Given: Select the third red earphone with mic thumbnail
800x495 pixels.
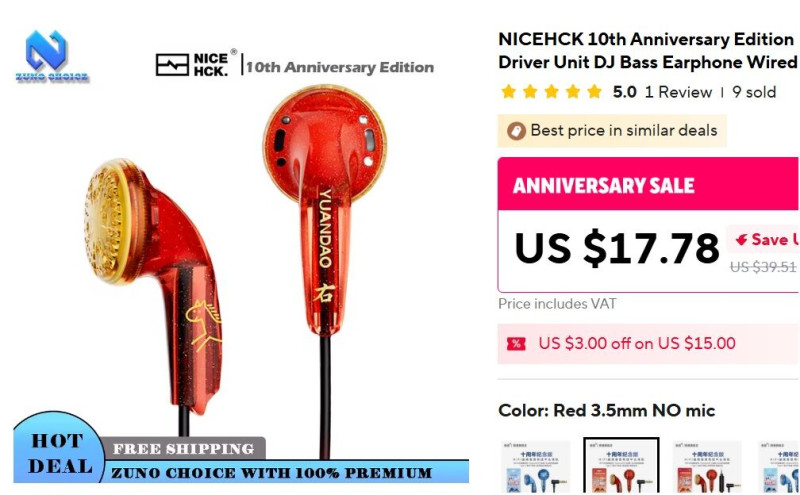Looking at the screenshot, I should tap(707, 466).
